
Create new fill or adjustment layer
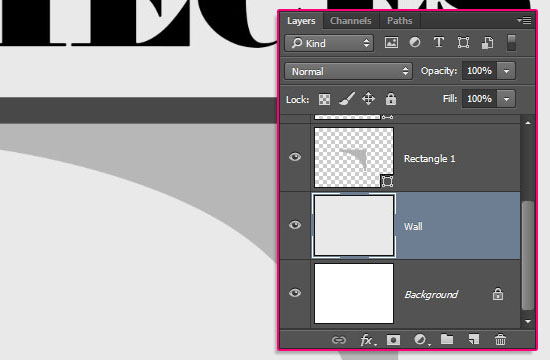[x=421, y=340]
